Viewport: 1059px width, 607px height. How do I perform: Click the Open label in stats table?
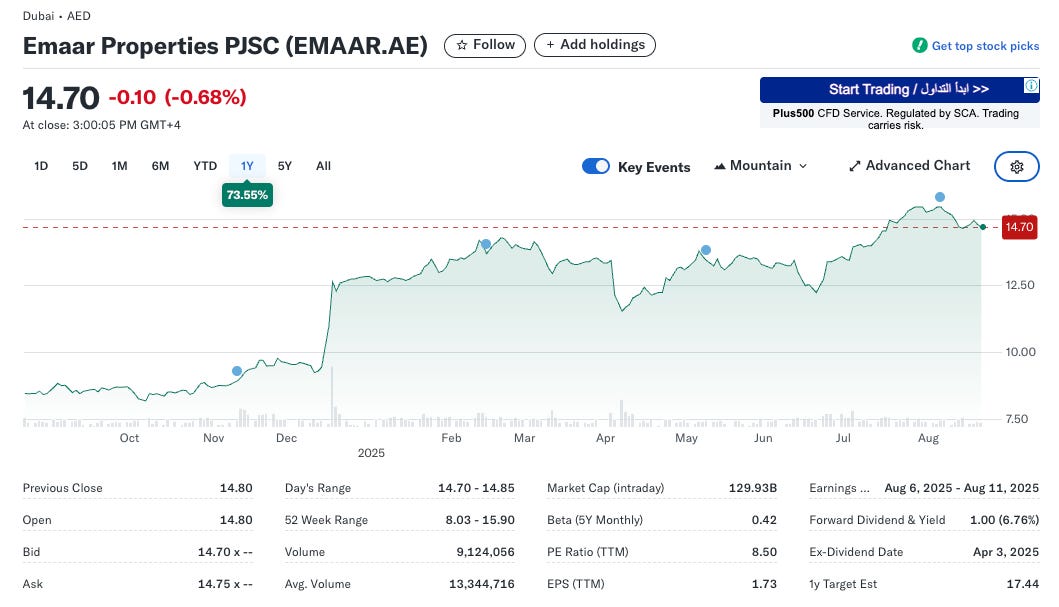(x=36, y=520)
